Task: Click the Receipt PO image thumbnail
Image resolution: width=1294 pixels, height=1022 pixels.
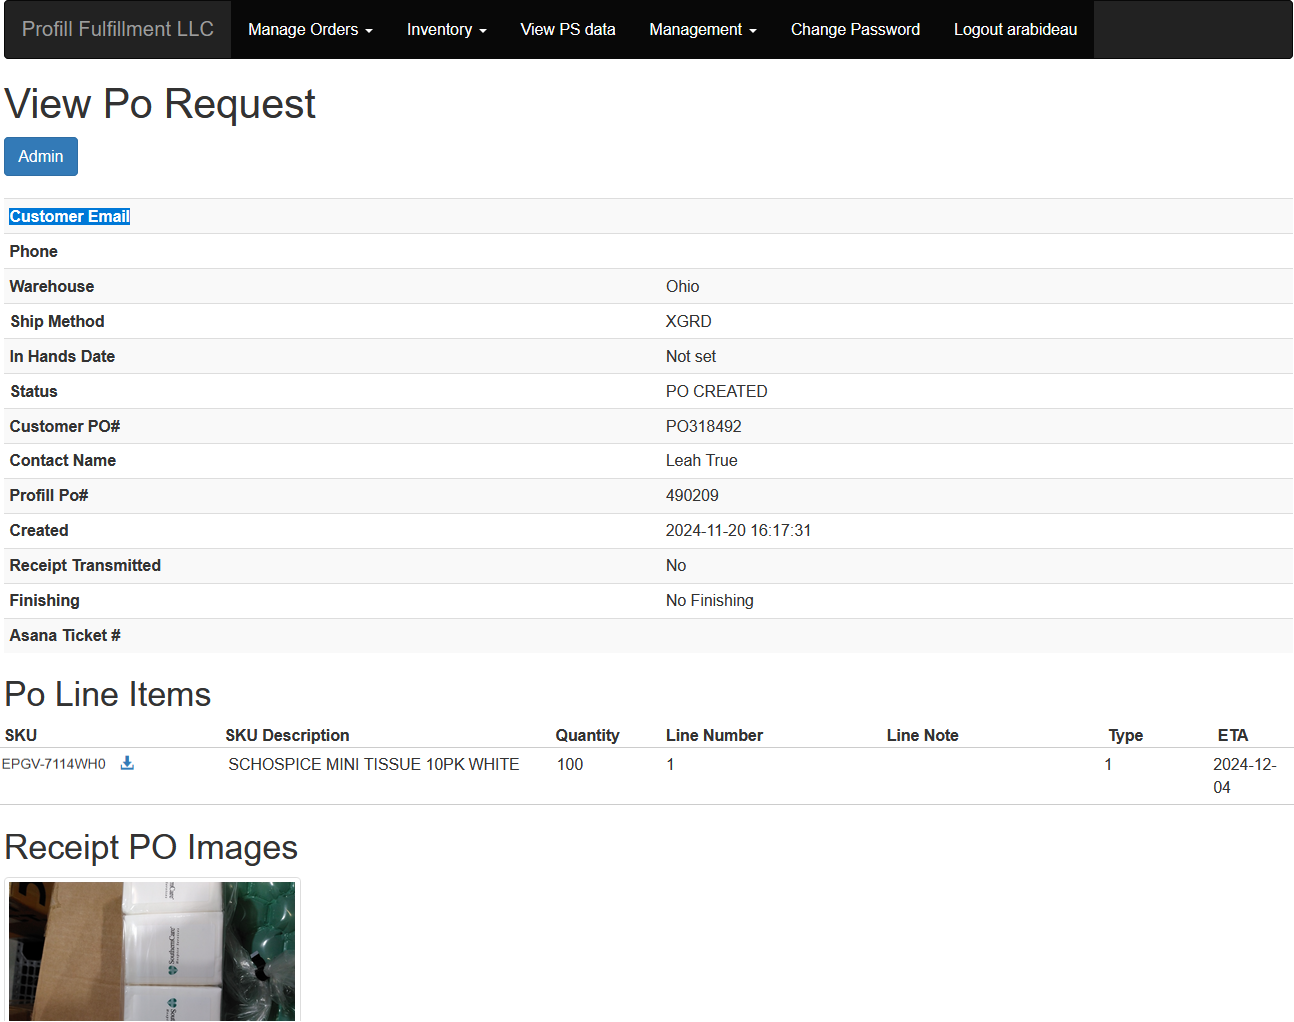Action: point(151,950)
